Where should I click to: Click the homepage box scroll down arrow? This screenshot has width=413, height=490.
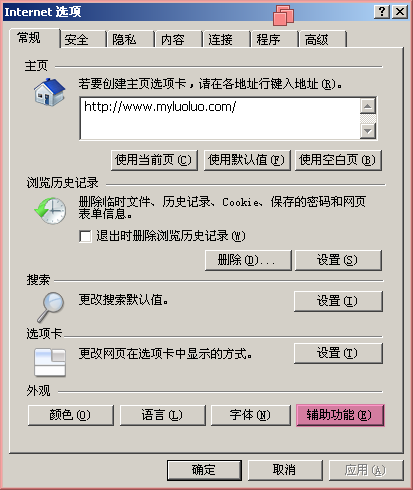[368, 131]
